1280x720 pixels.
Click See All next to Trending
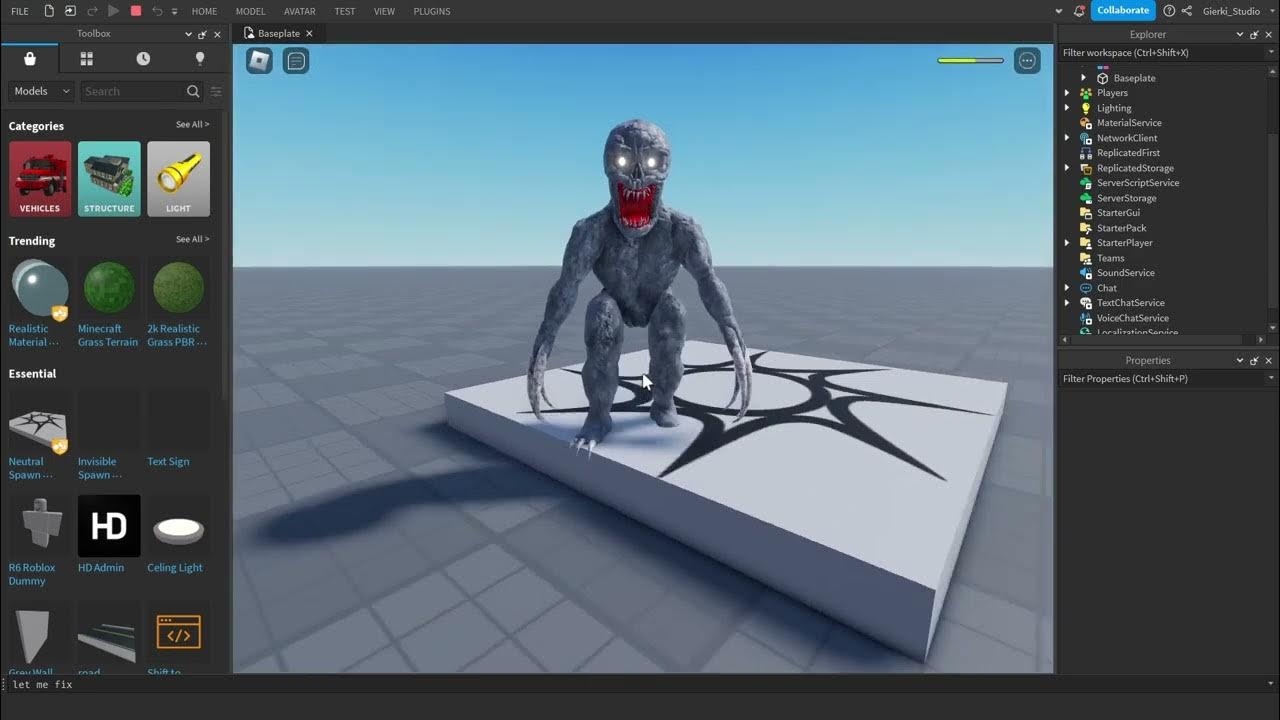193,240
